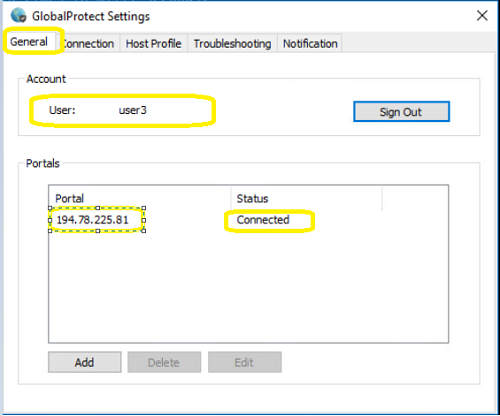Viewport: 500px width, 416px height.
Task: Switch to the General tab
Action: [x=29, y=42]
